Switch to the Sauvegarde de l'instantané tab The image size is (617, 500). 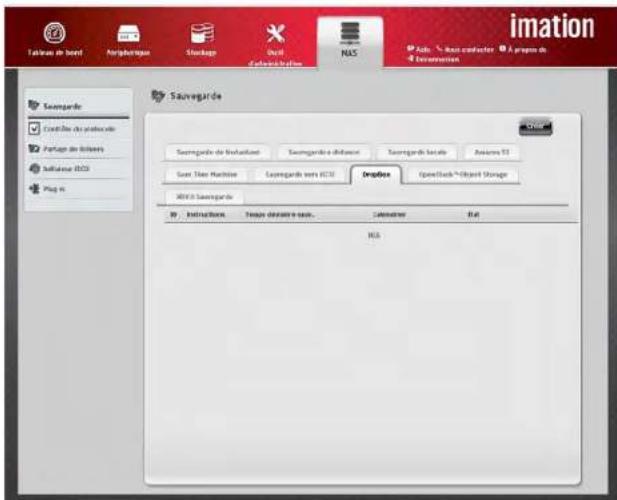218,152
